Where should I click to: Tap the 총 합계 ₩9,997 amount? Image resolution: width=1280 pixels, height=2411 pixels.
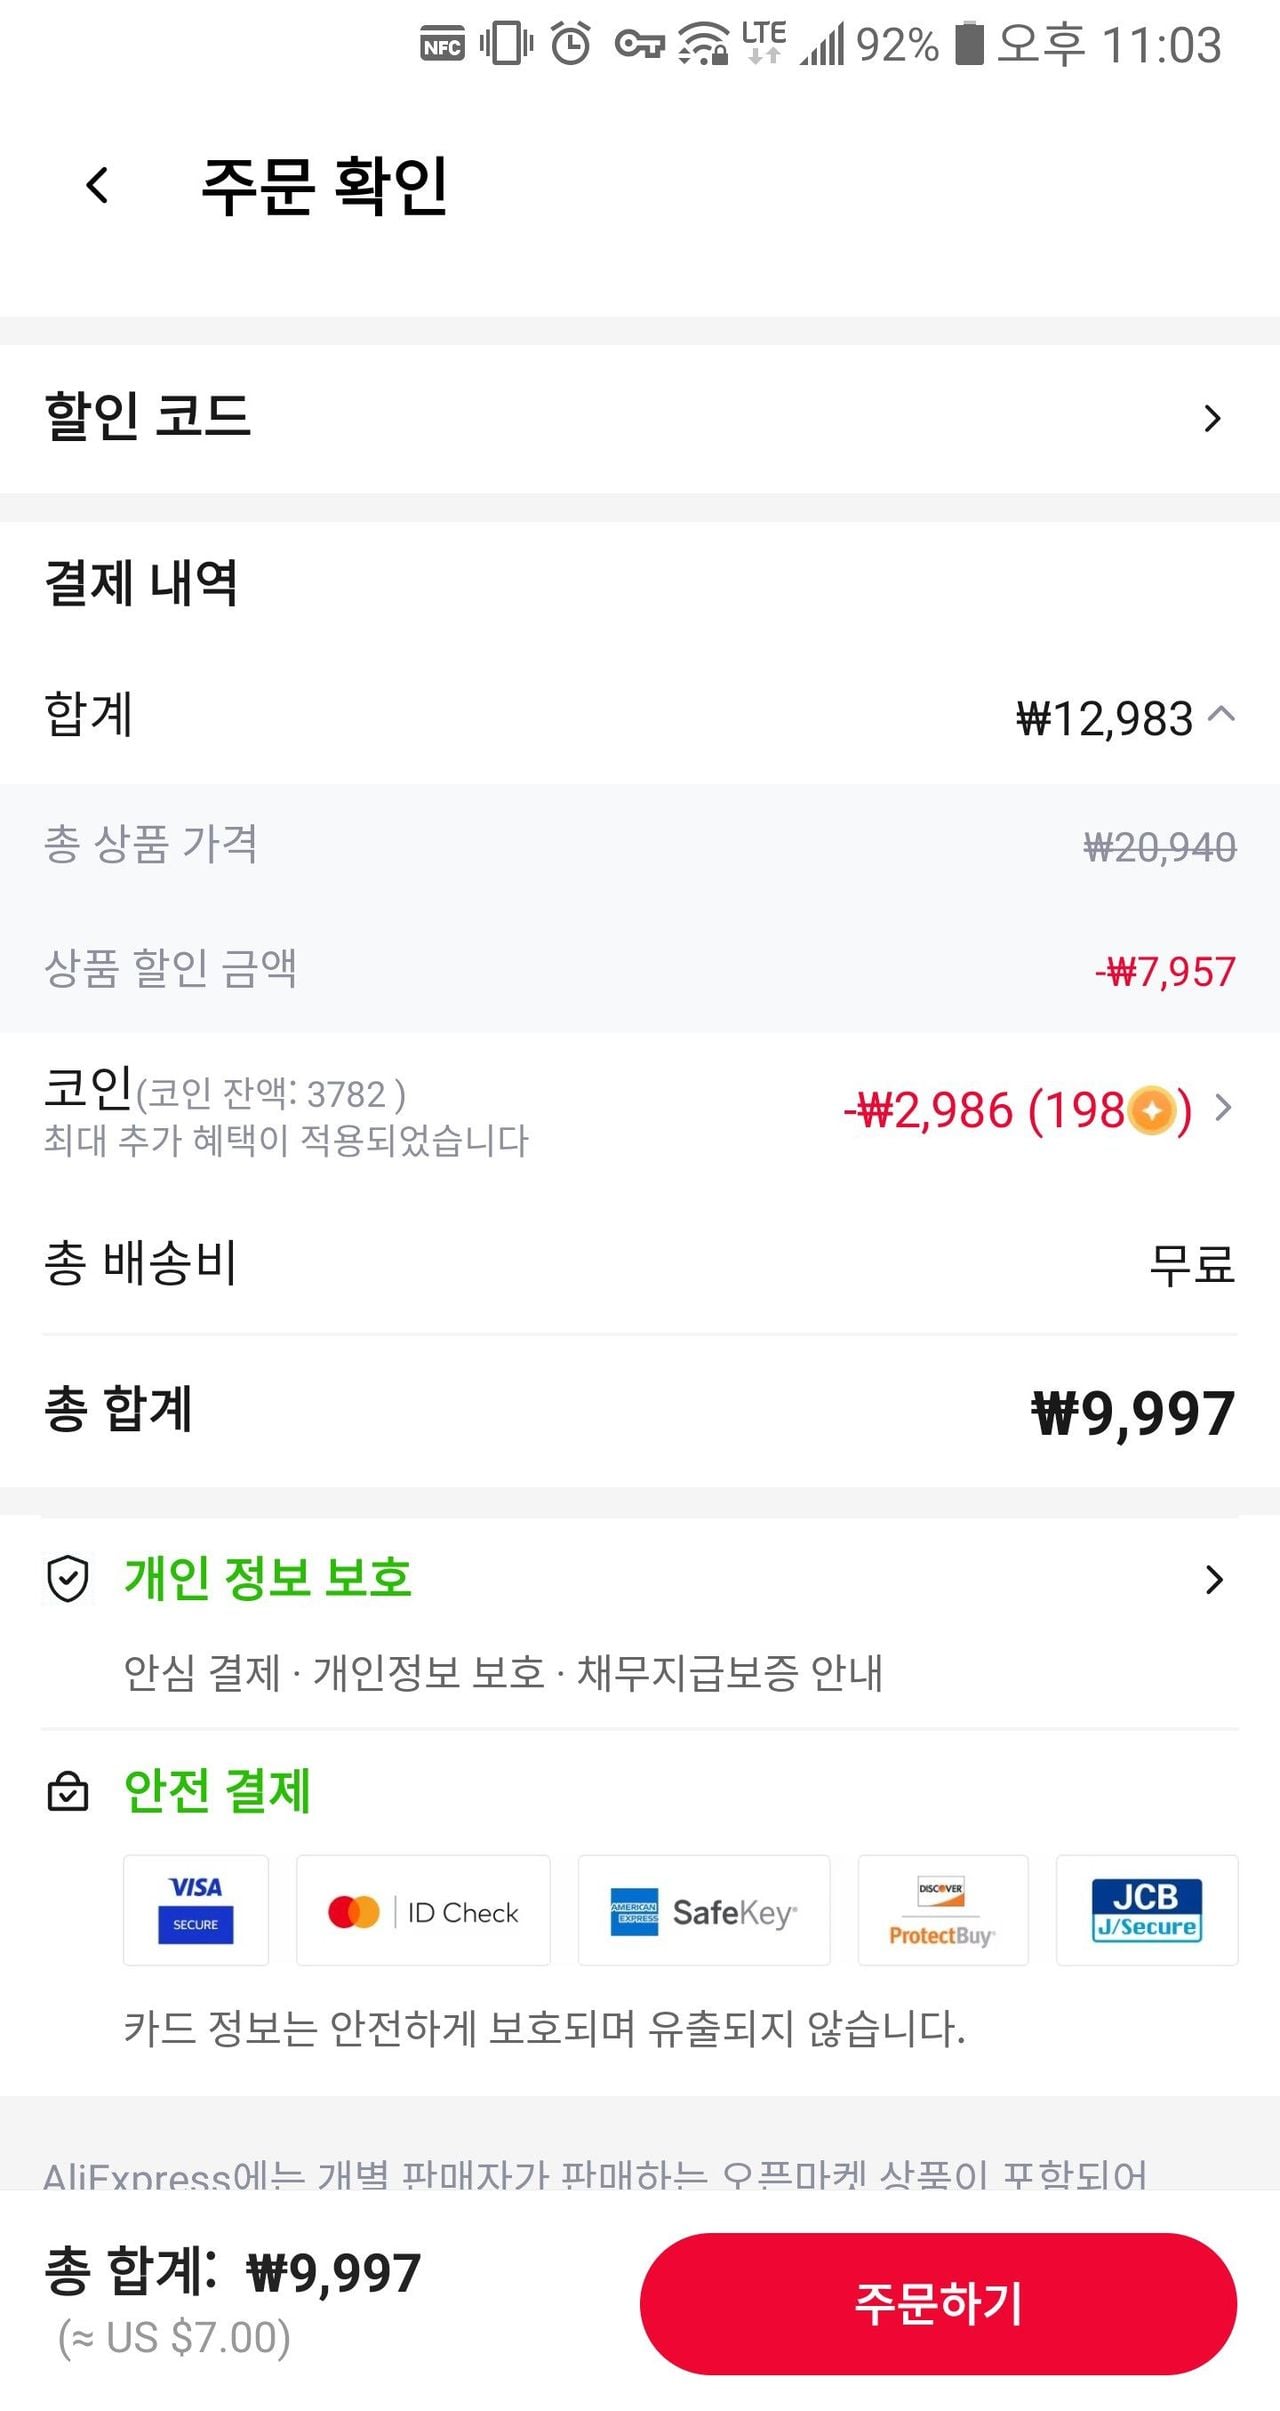point(1132,1413)
